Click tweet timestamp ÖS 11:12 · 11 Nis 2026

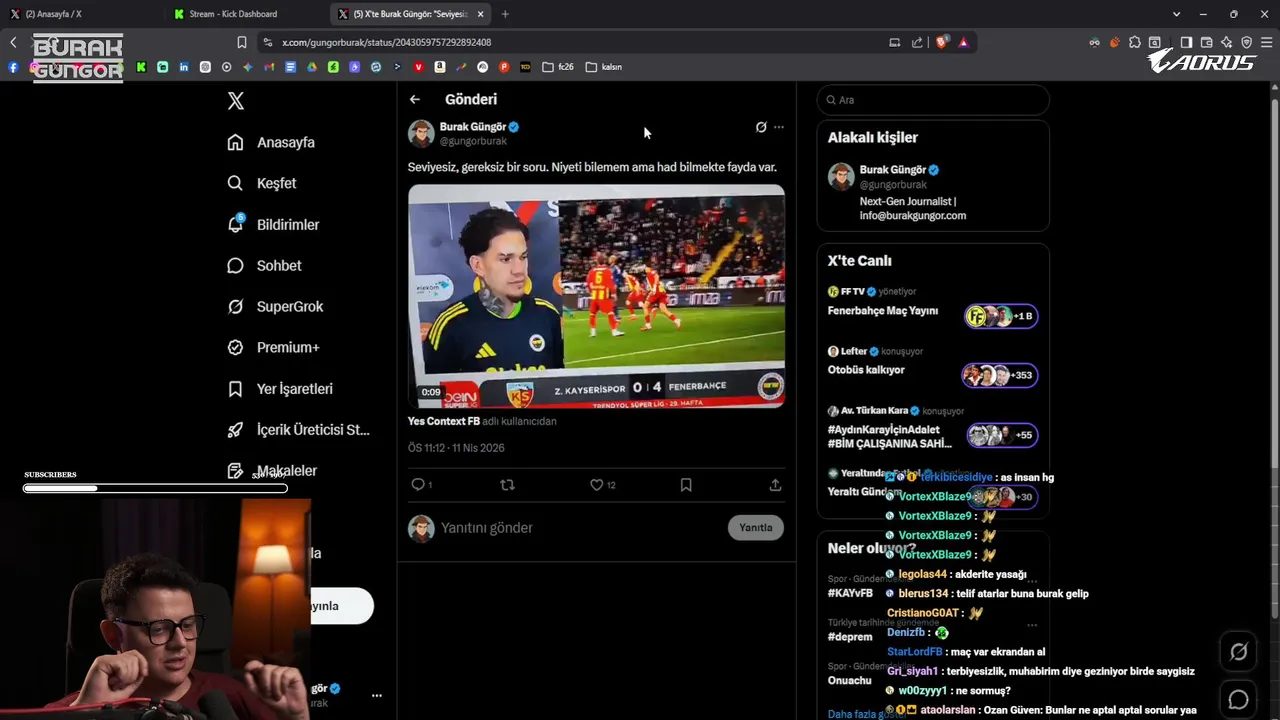[456, 448]
